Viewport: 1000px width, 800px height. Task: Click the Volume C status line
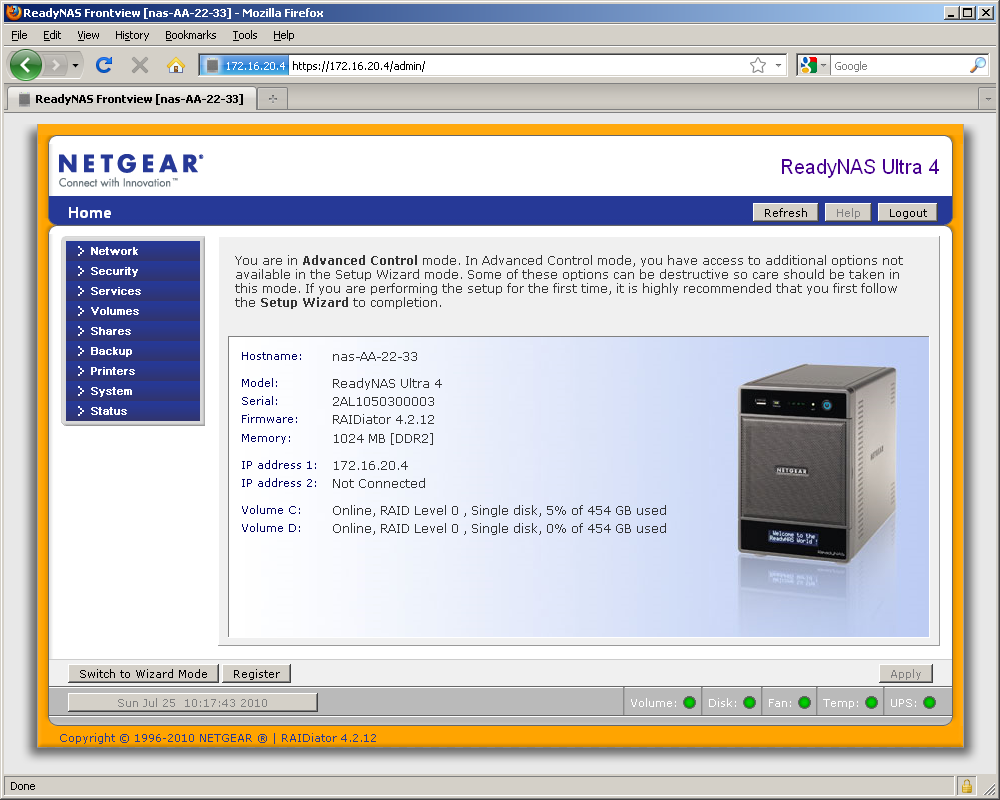click(499, 510)
